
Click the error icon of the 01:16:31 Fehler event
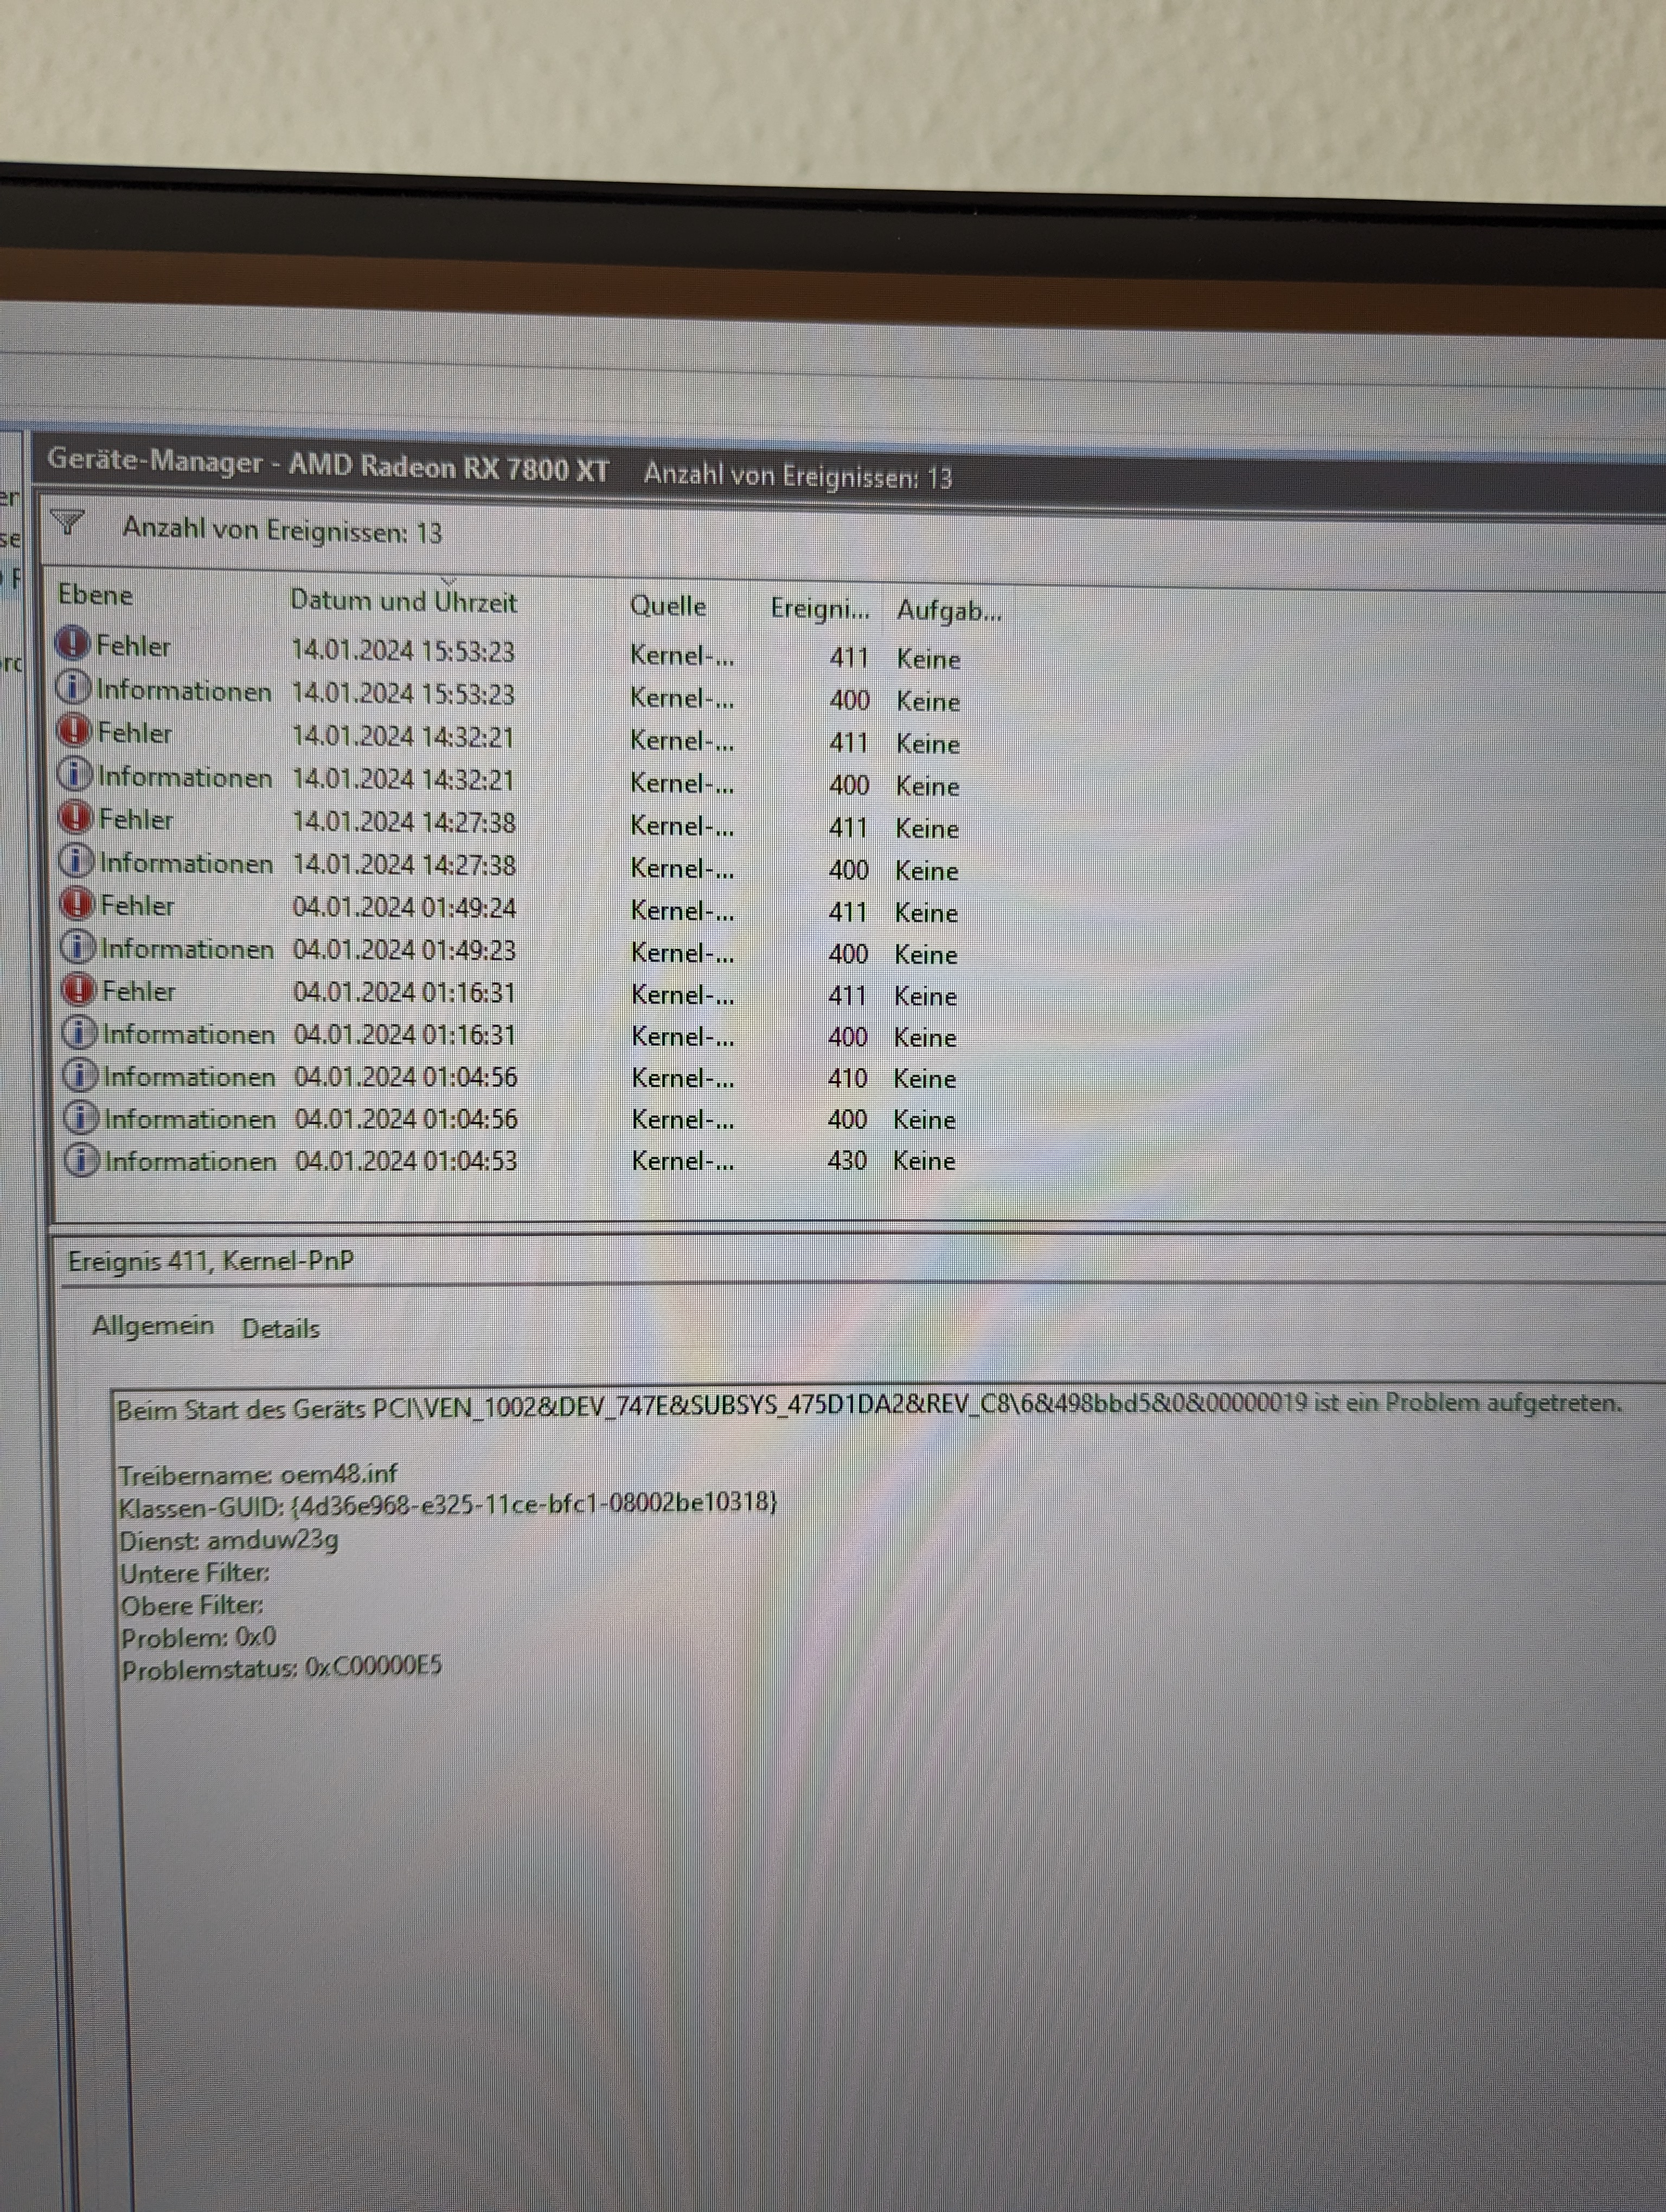click(x=79, y=990)
